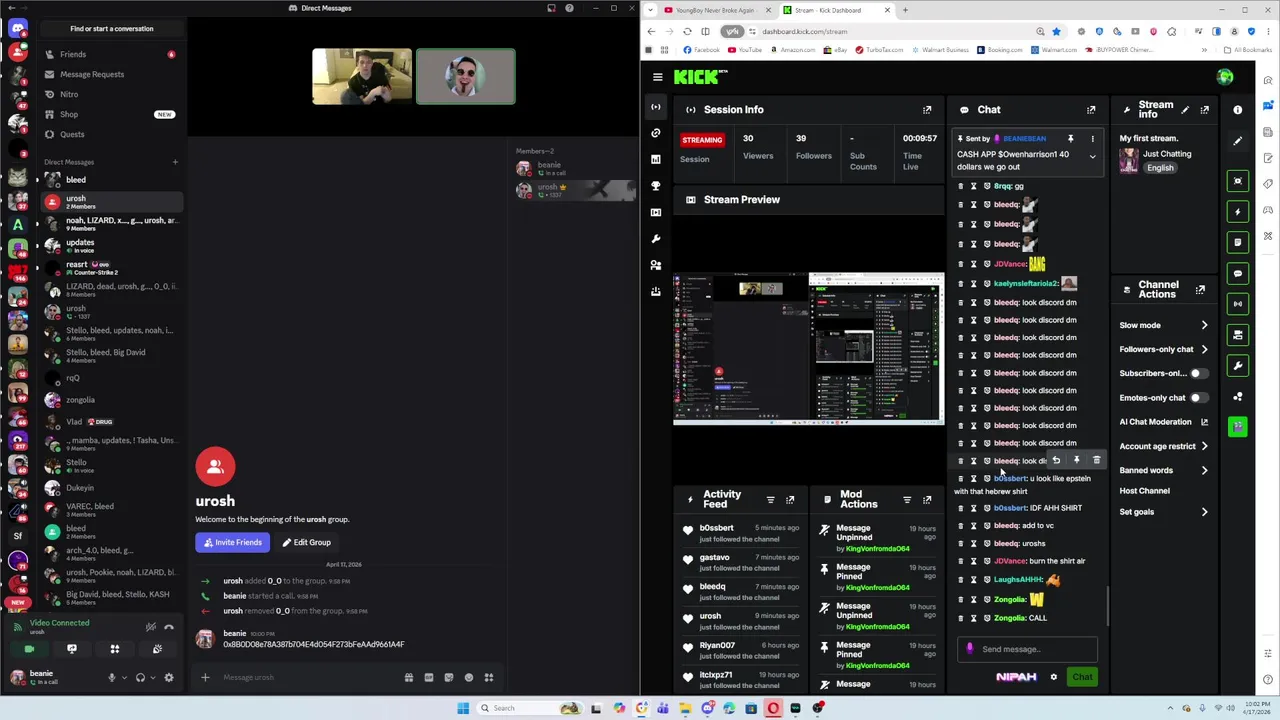The width and height of the screenshot is (1280, 720).
Task: Open the Kick sidebar wrench settings icon
Action: (x=655, y=239)
